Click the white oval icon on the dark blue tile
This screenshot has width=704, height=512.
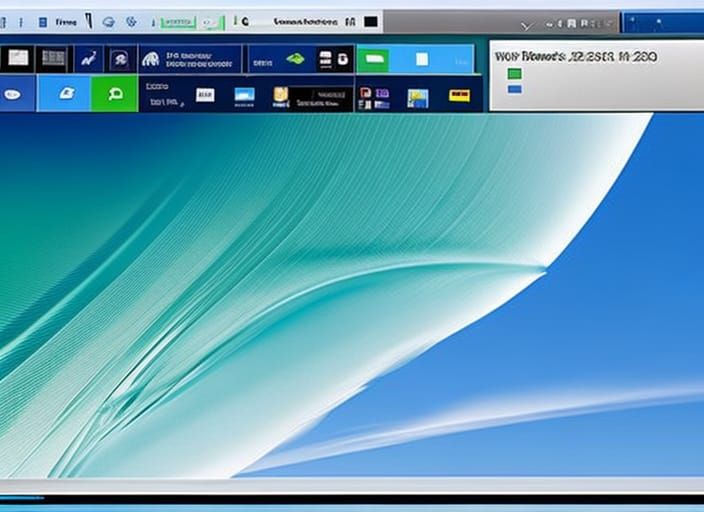14,95
